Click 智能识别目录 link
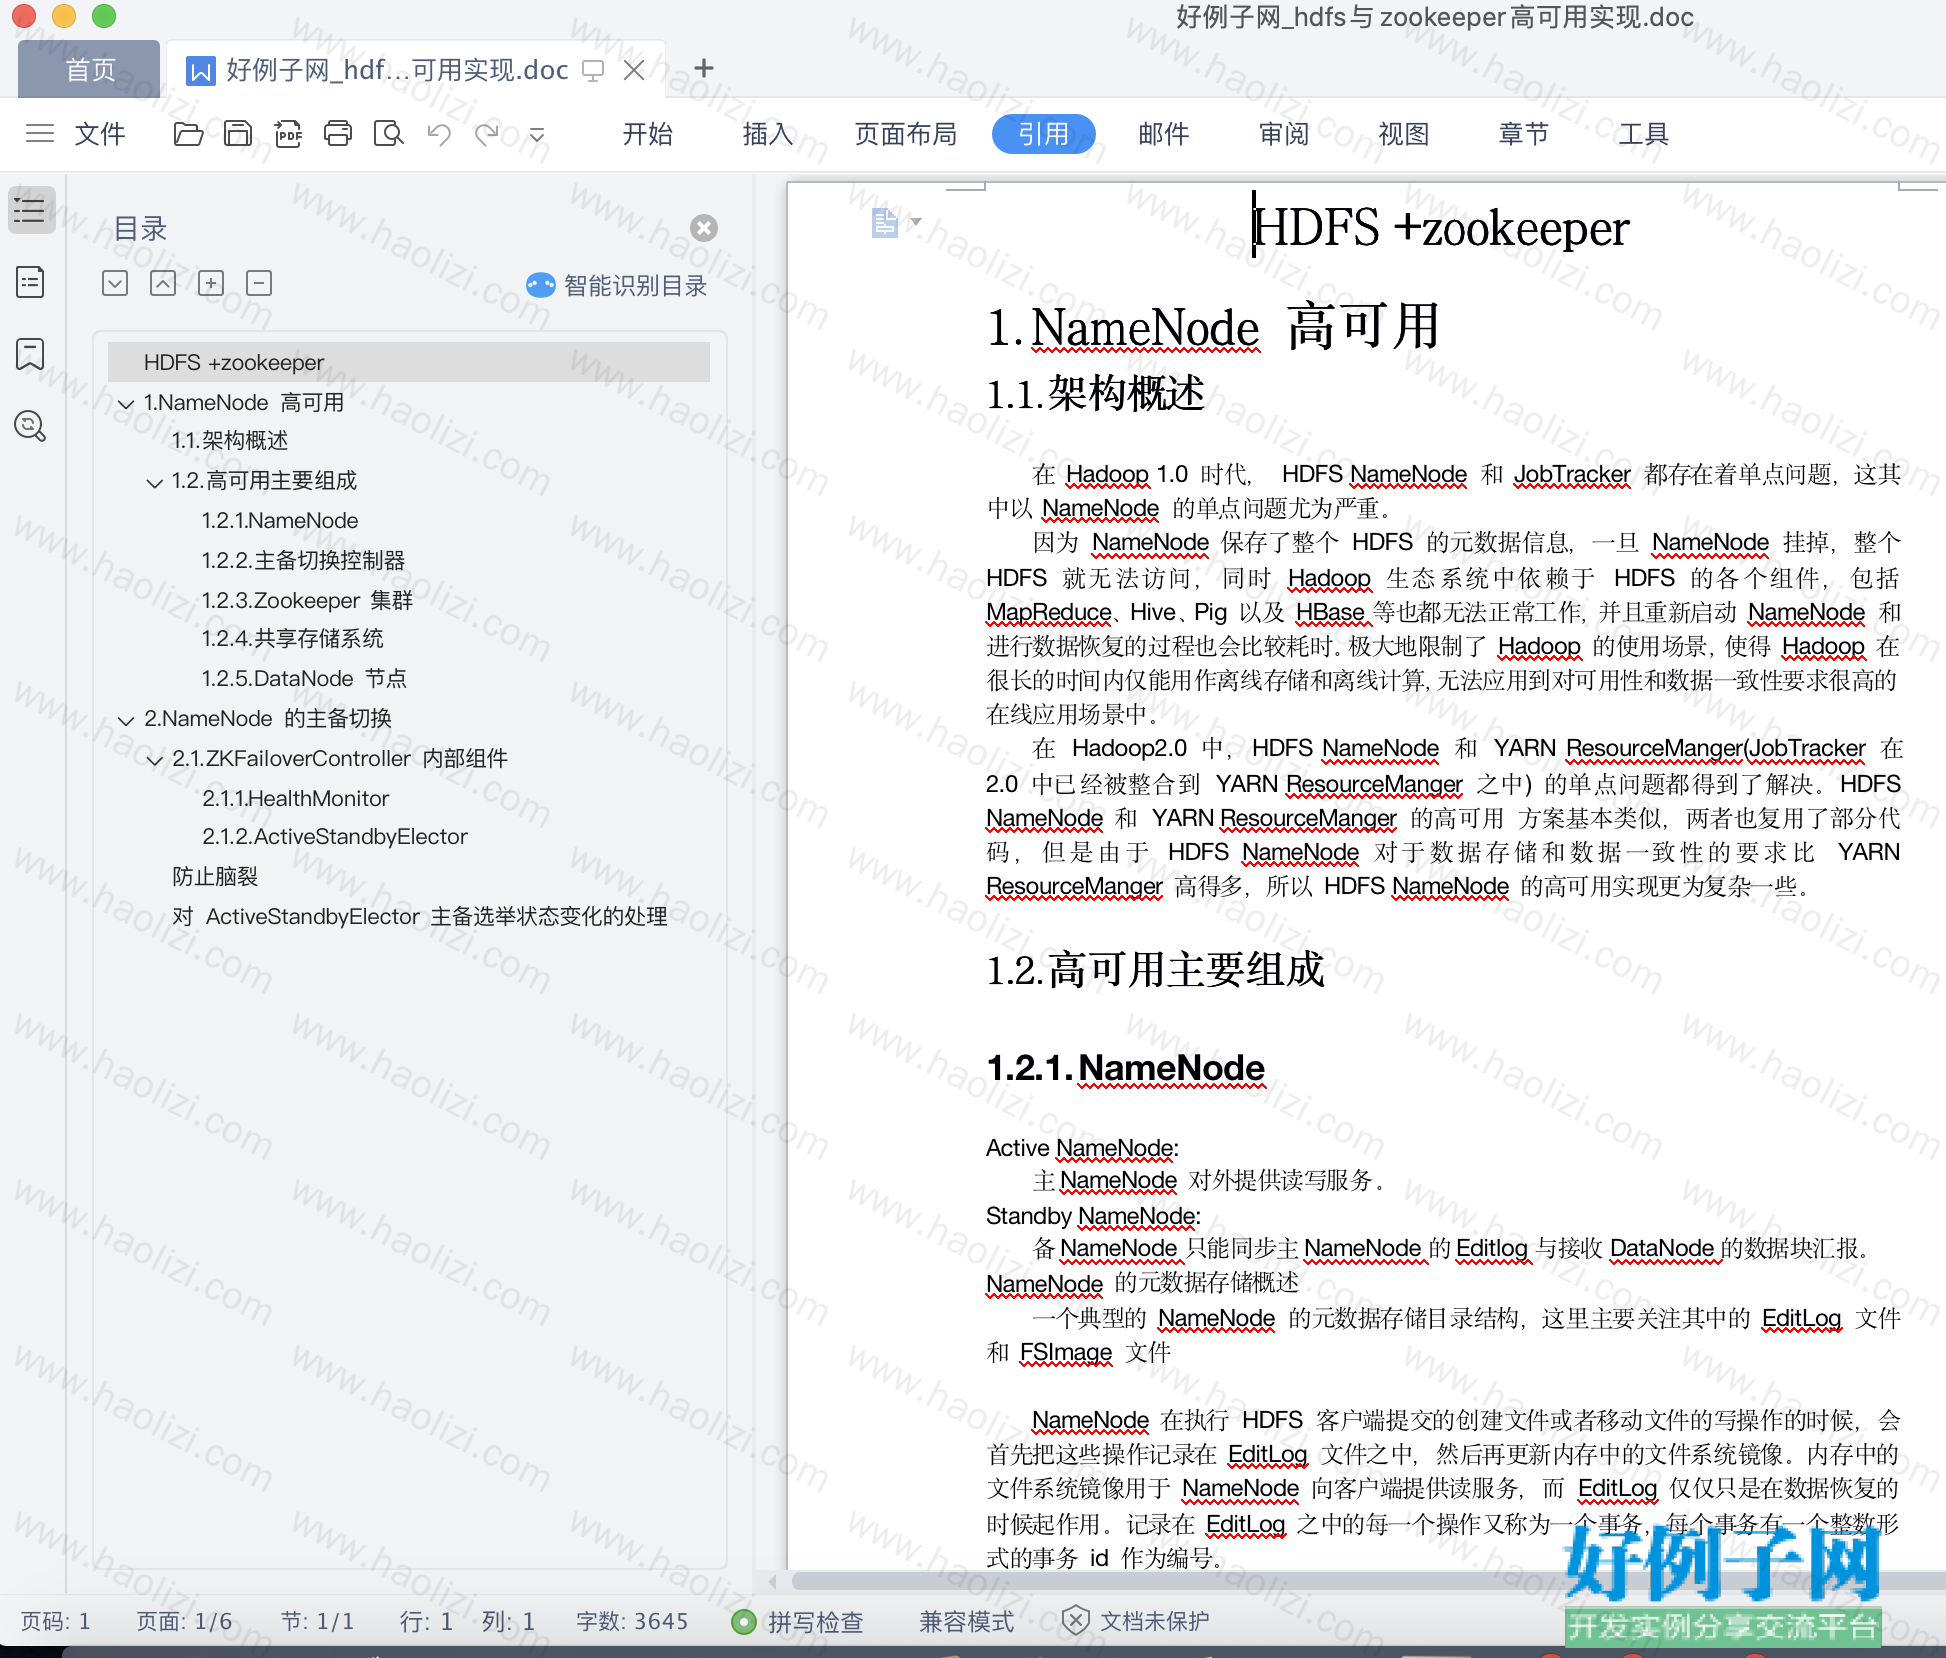Image resolution: width=1946 pixels, height=1658 pixels. click(x=617, y=286)
